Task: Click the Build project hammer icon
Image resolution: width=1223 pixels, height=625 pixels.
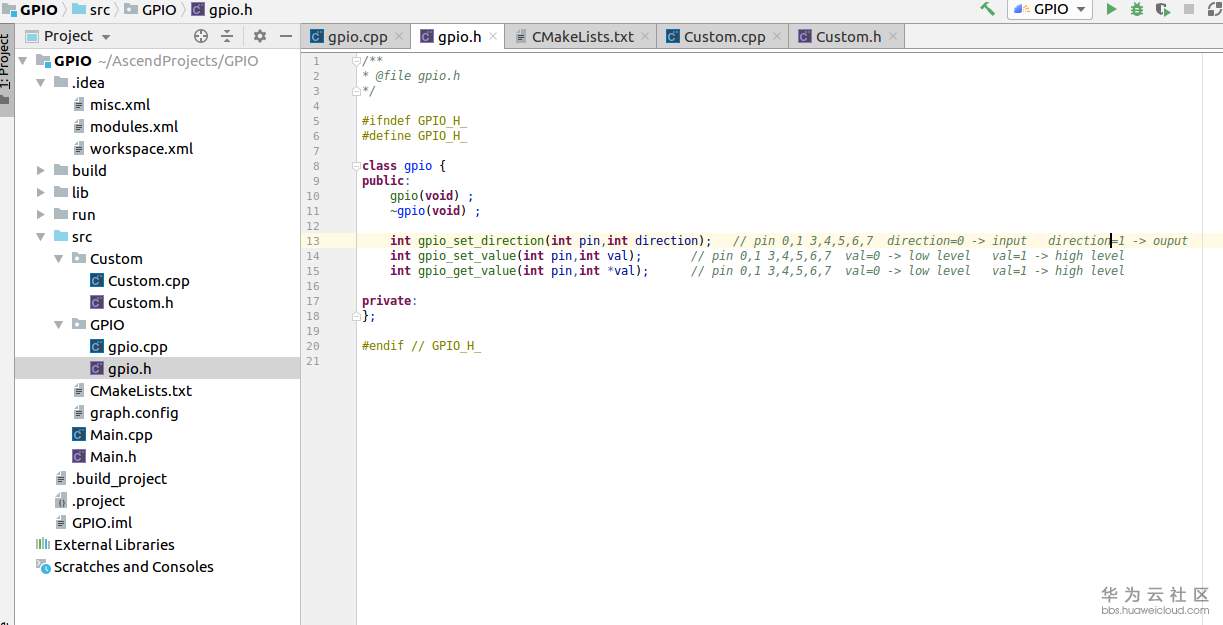Action: [x=988, y=9]
